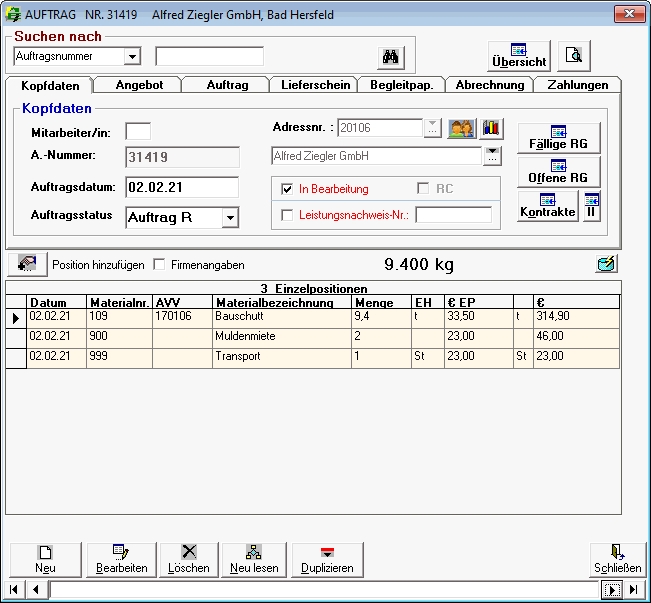Click the total 314,90 cell

tap(576, 318)
